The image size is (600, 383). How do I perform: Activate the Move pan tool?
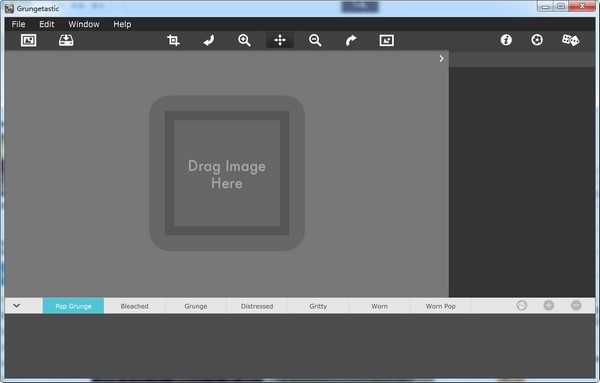[280, 40]
